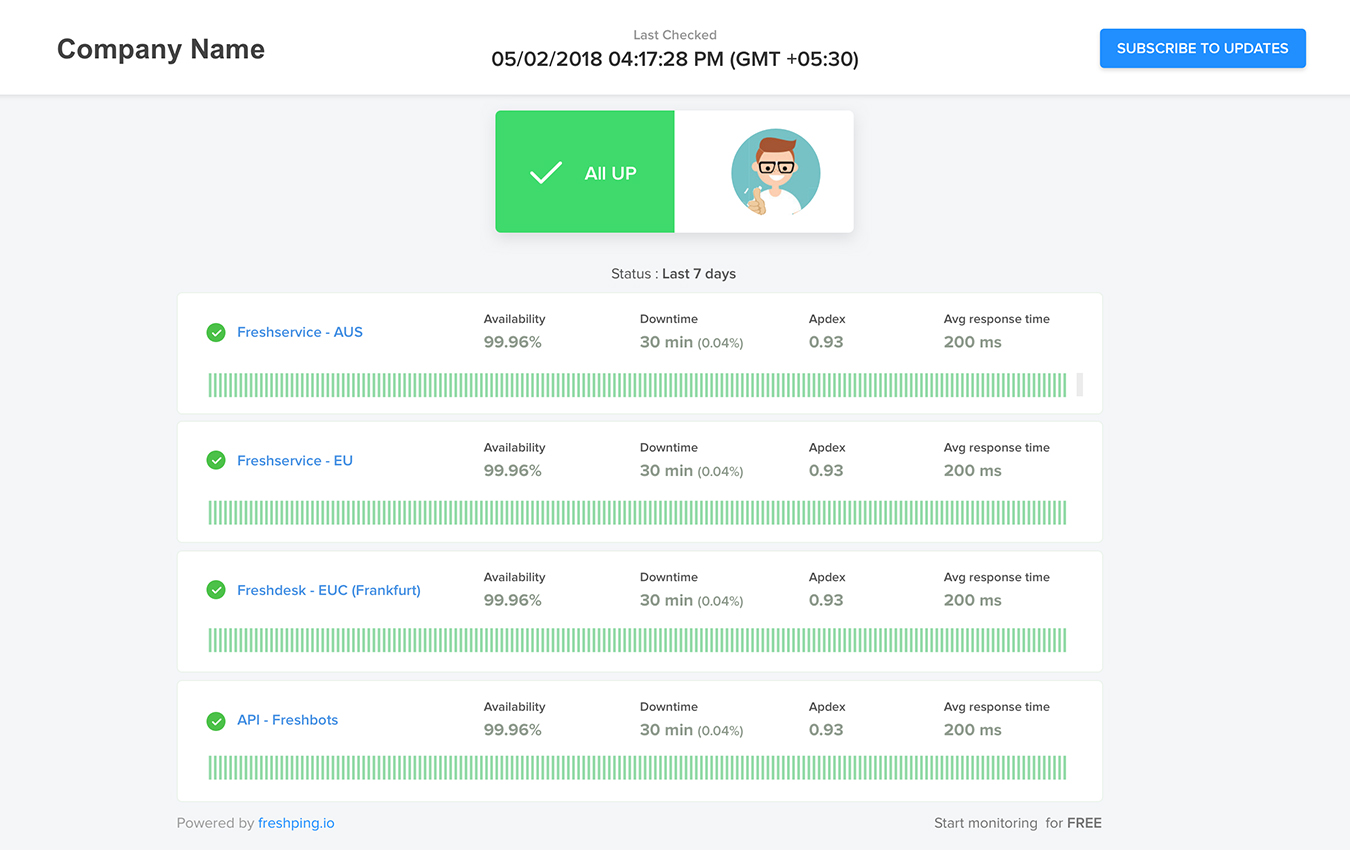The width and height of the screenshot is (1350, 850).
Task: Click the 99.96% availability value for API - Freshbots
Action: (513, 730)
